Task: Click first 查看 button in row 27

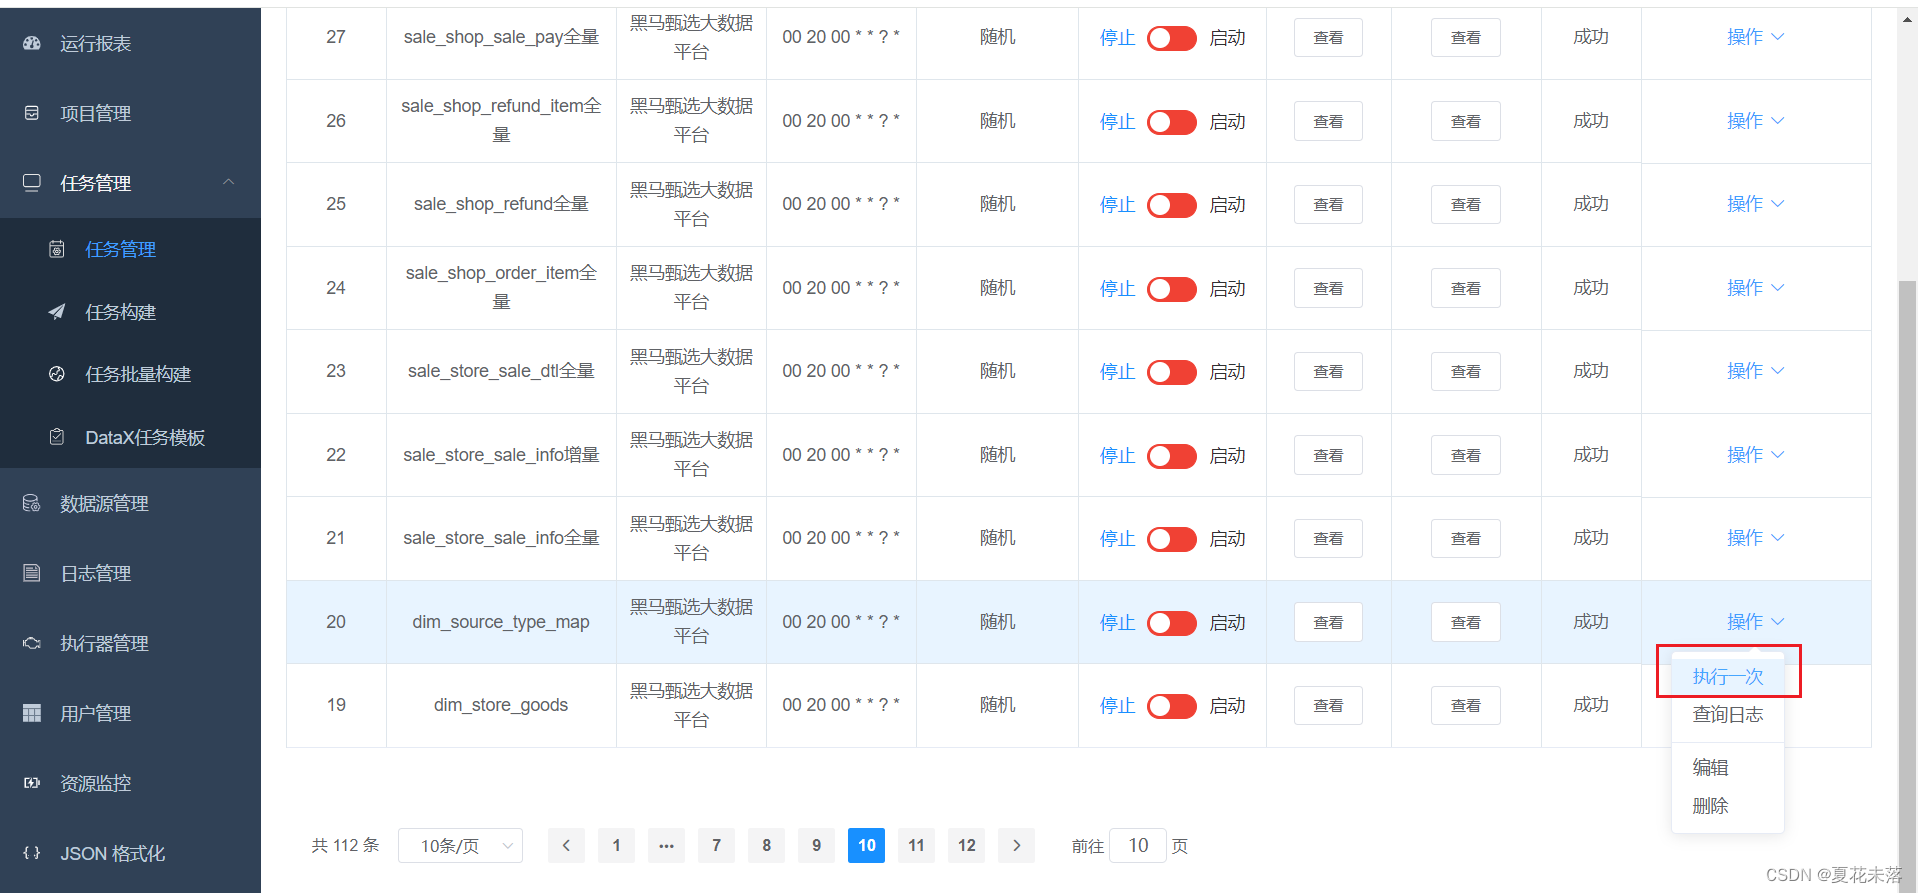Action: point(1328,38)
